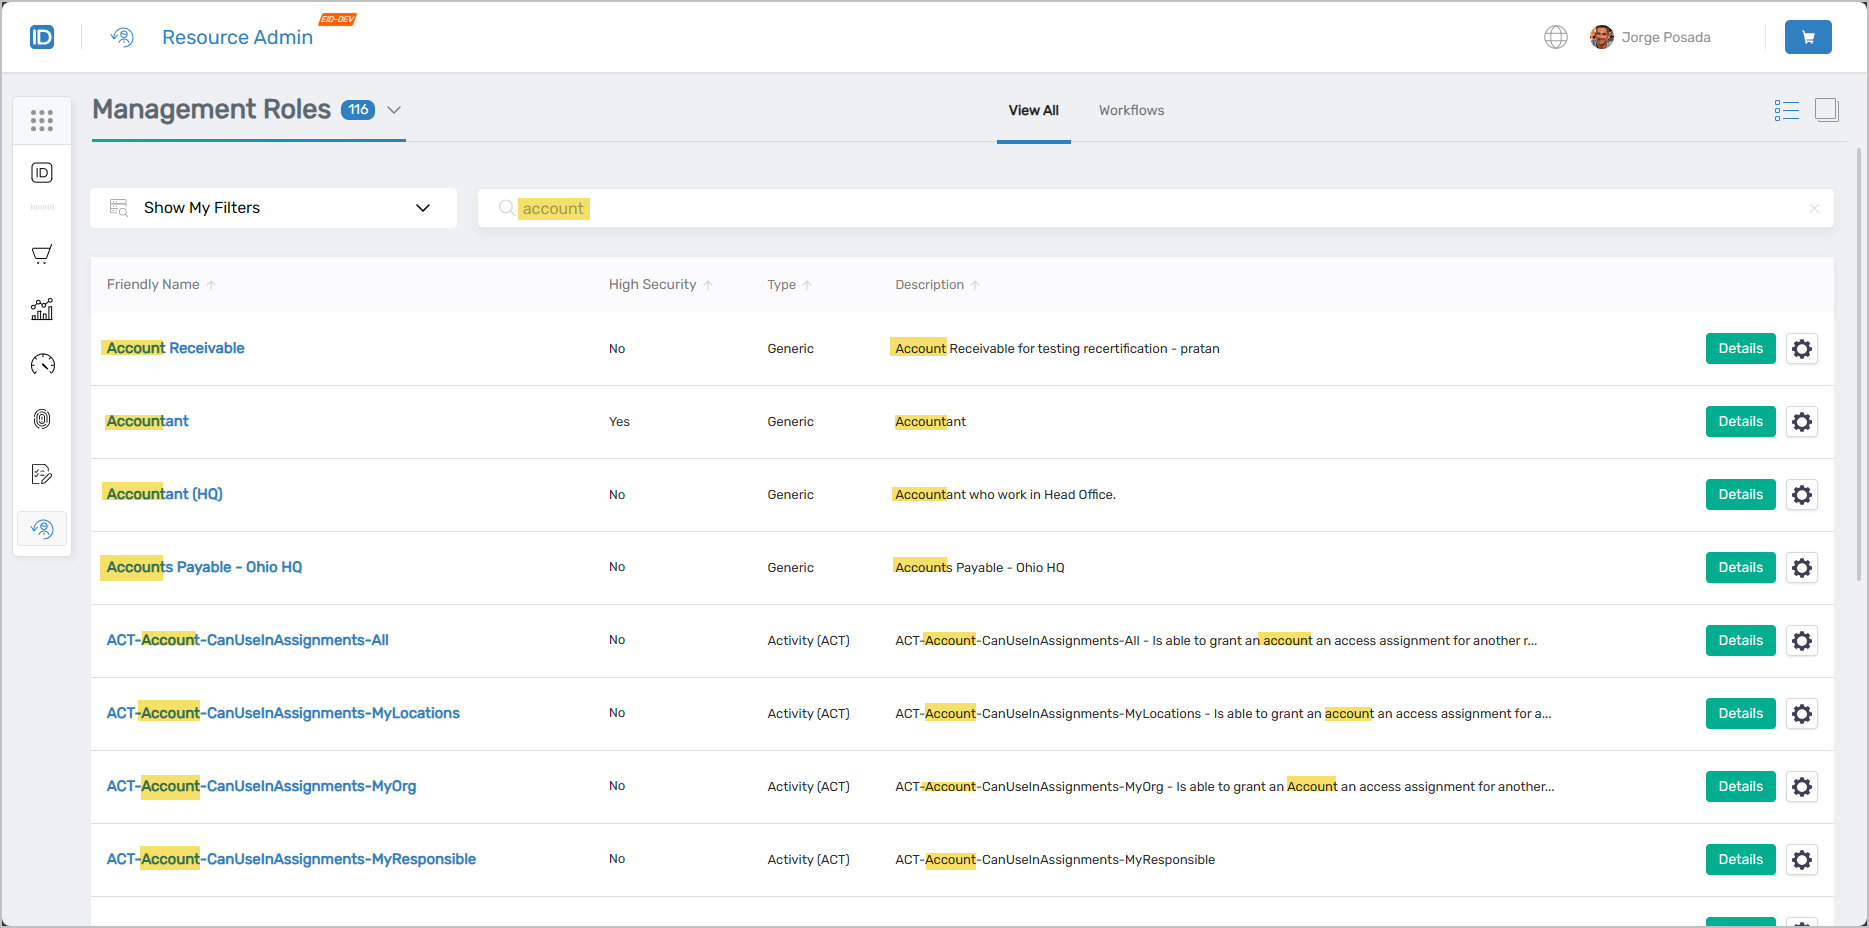Toggle ascending sort on High Security column

click(710, 284)
